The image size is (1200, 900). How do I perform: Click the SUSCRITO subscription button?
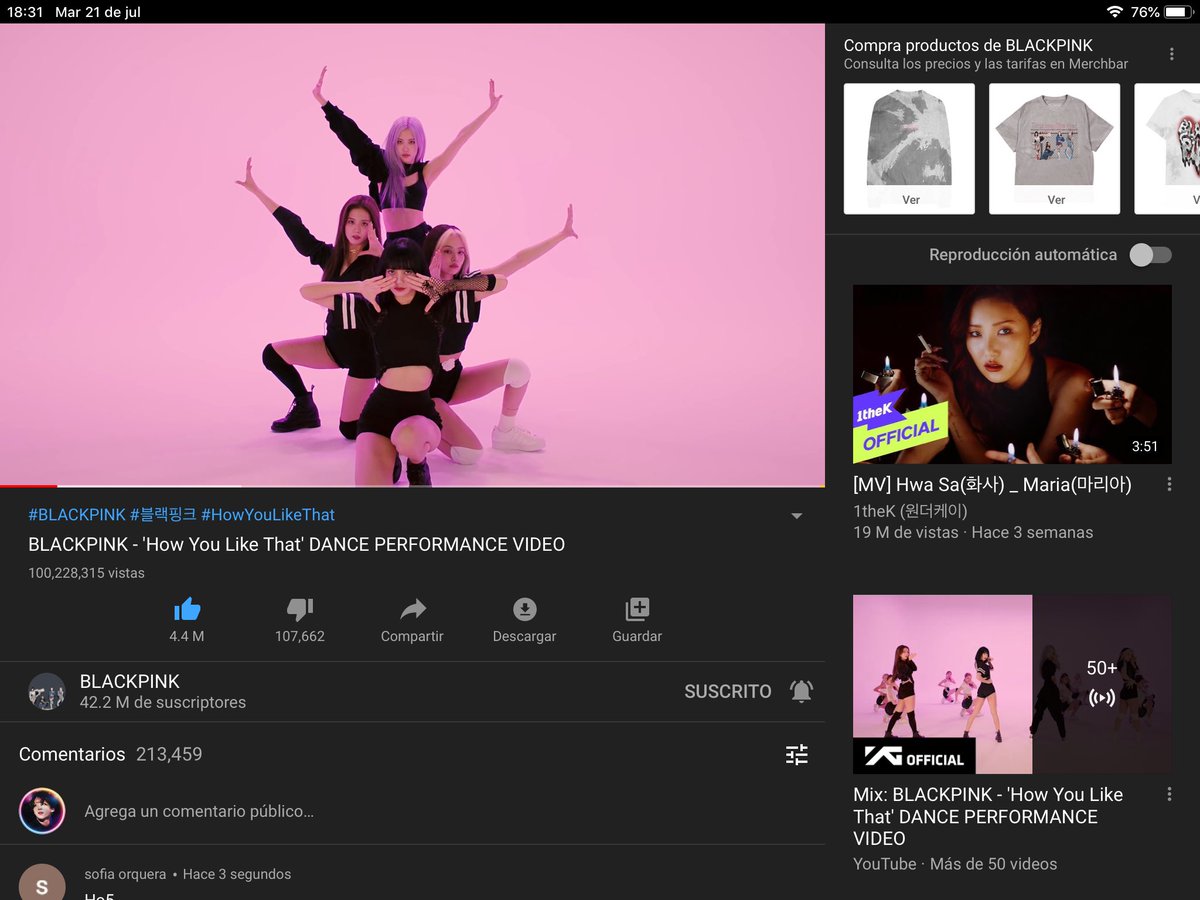728,691
